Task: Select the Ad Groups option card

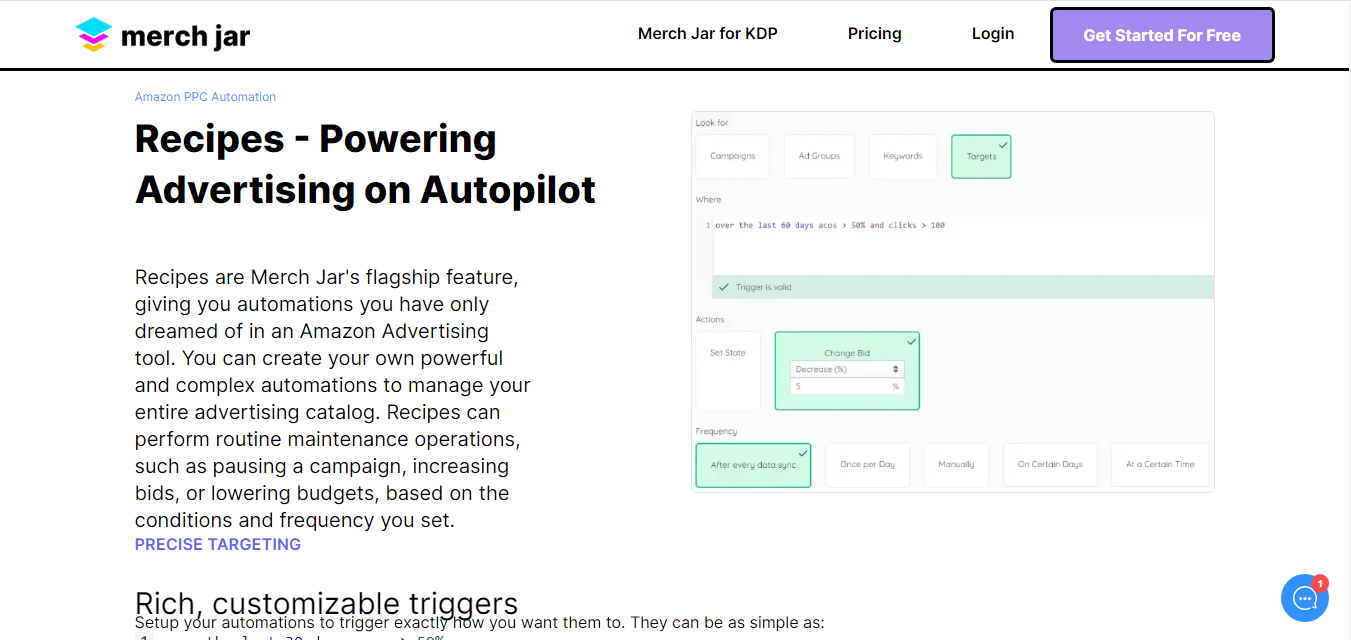Action: [819, 156]
